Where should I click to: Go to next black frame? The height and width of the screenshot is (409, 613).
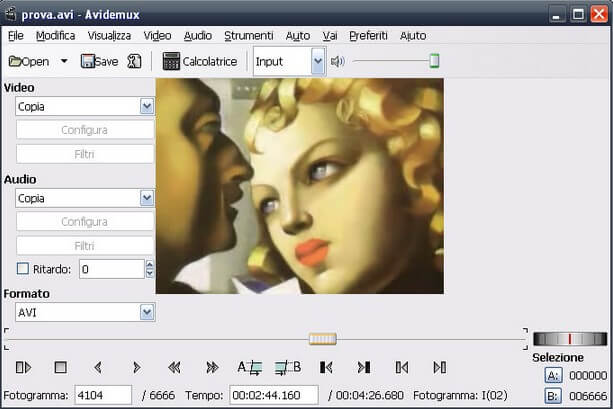point(364,368)
